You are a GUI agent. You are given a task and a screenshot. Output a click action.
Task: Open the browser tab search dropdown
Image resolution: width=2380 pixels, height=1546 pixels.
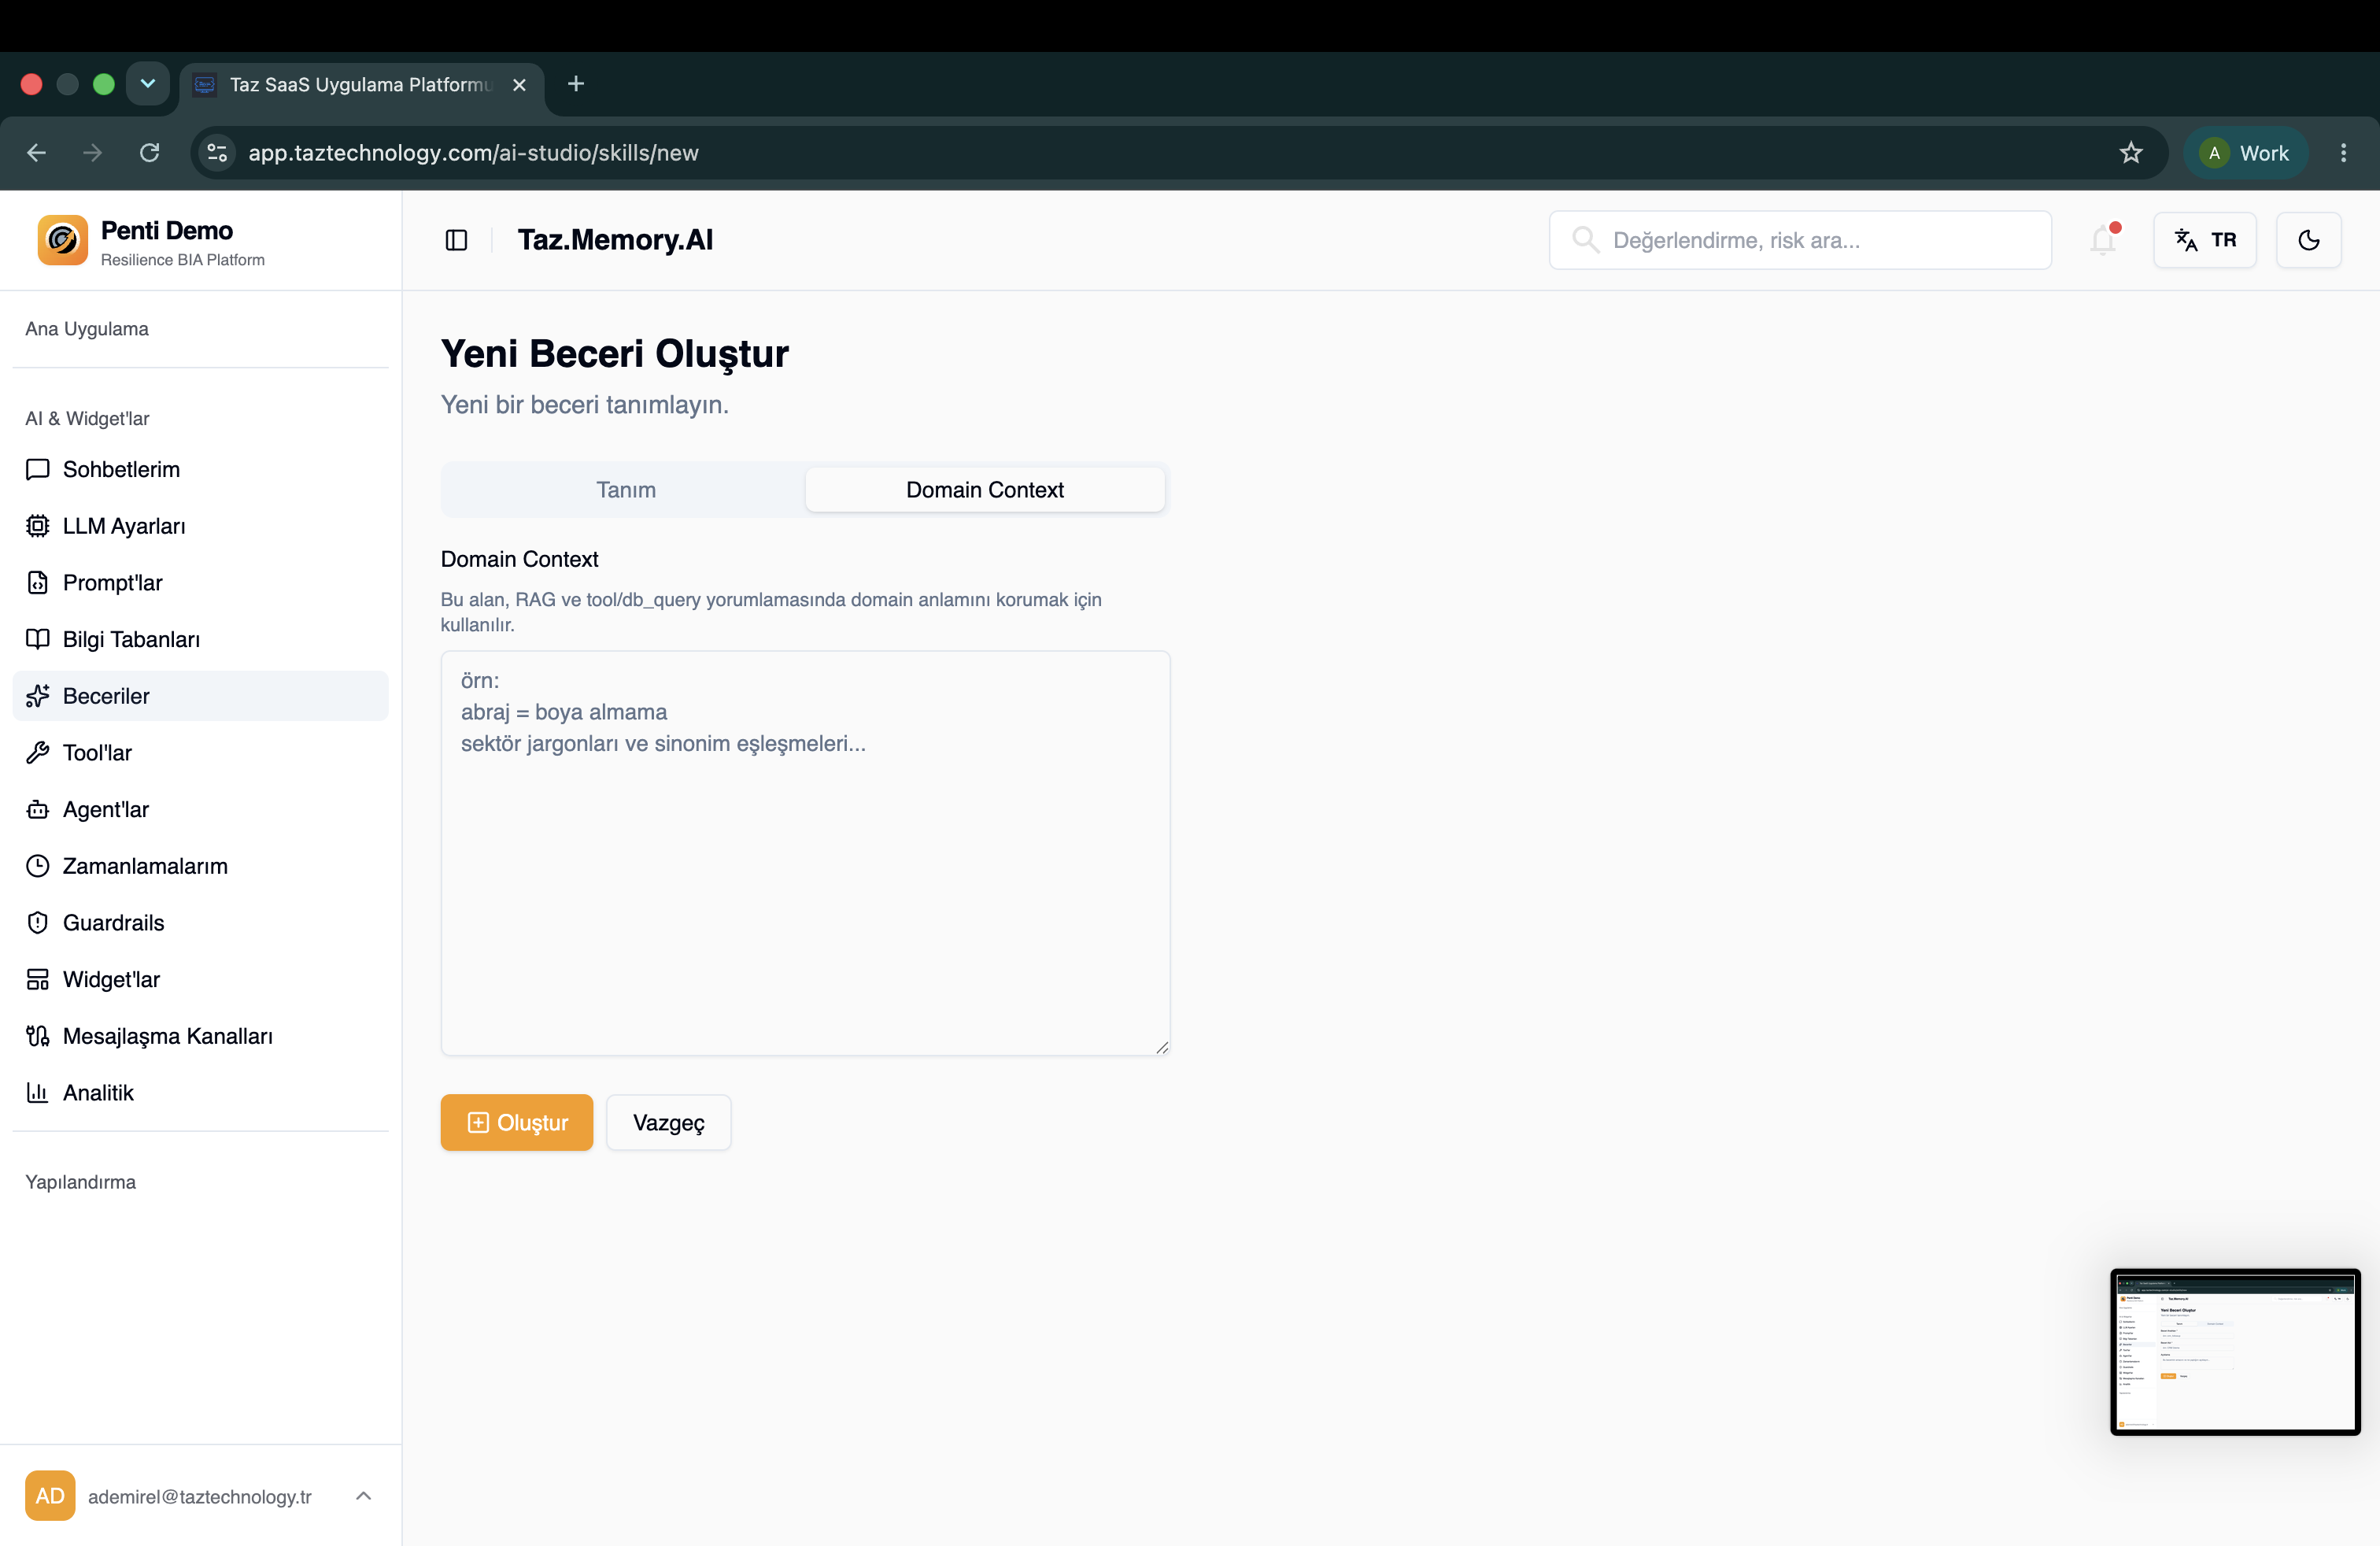[x=148, y=84]
